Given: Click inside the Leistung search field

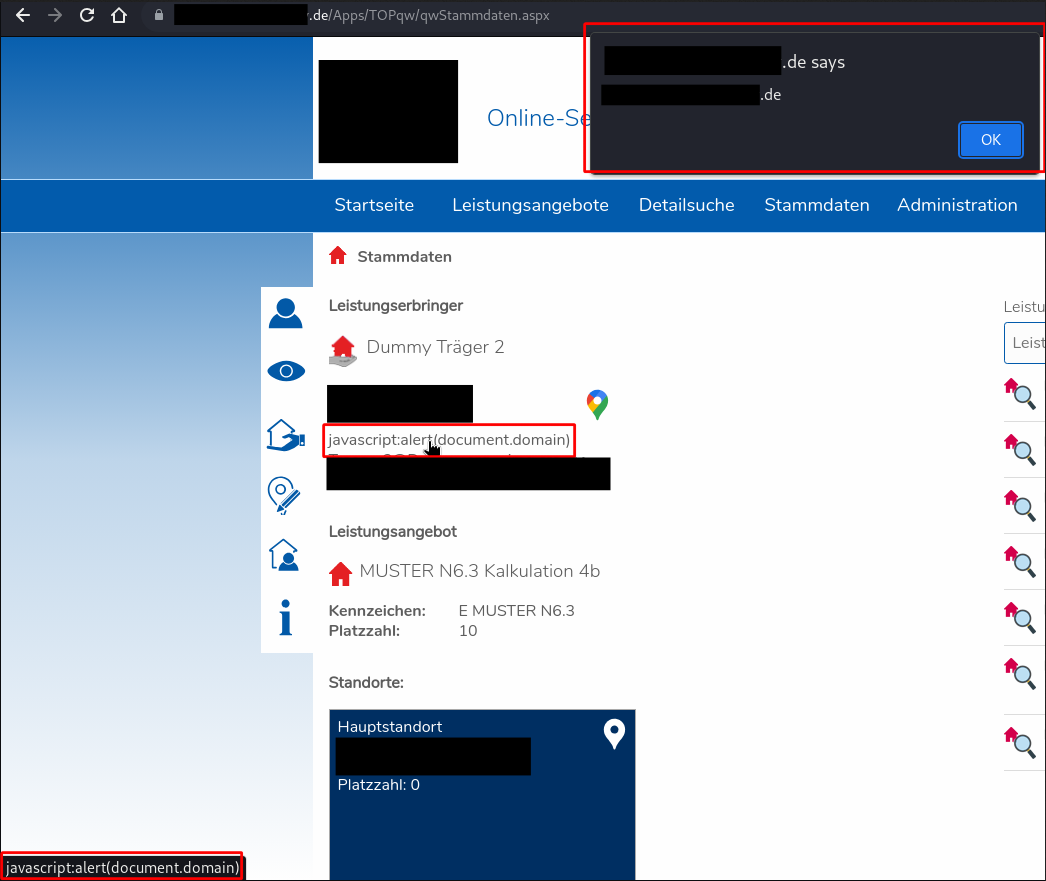Looking at the screenshot, I should 1030,343.
